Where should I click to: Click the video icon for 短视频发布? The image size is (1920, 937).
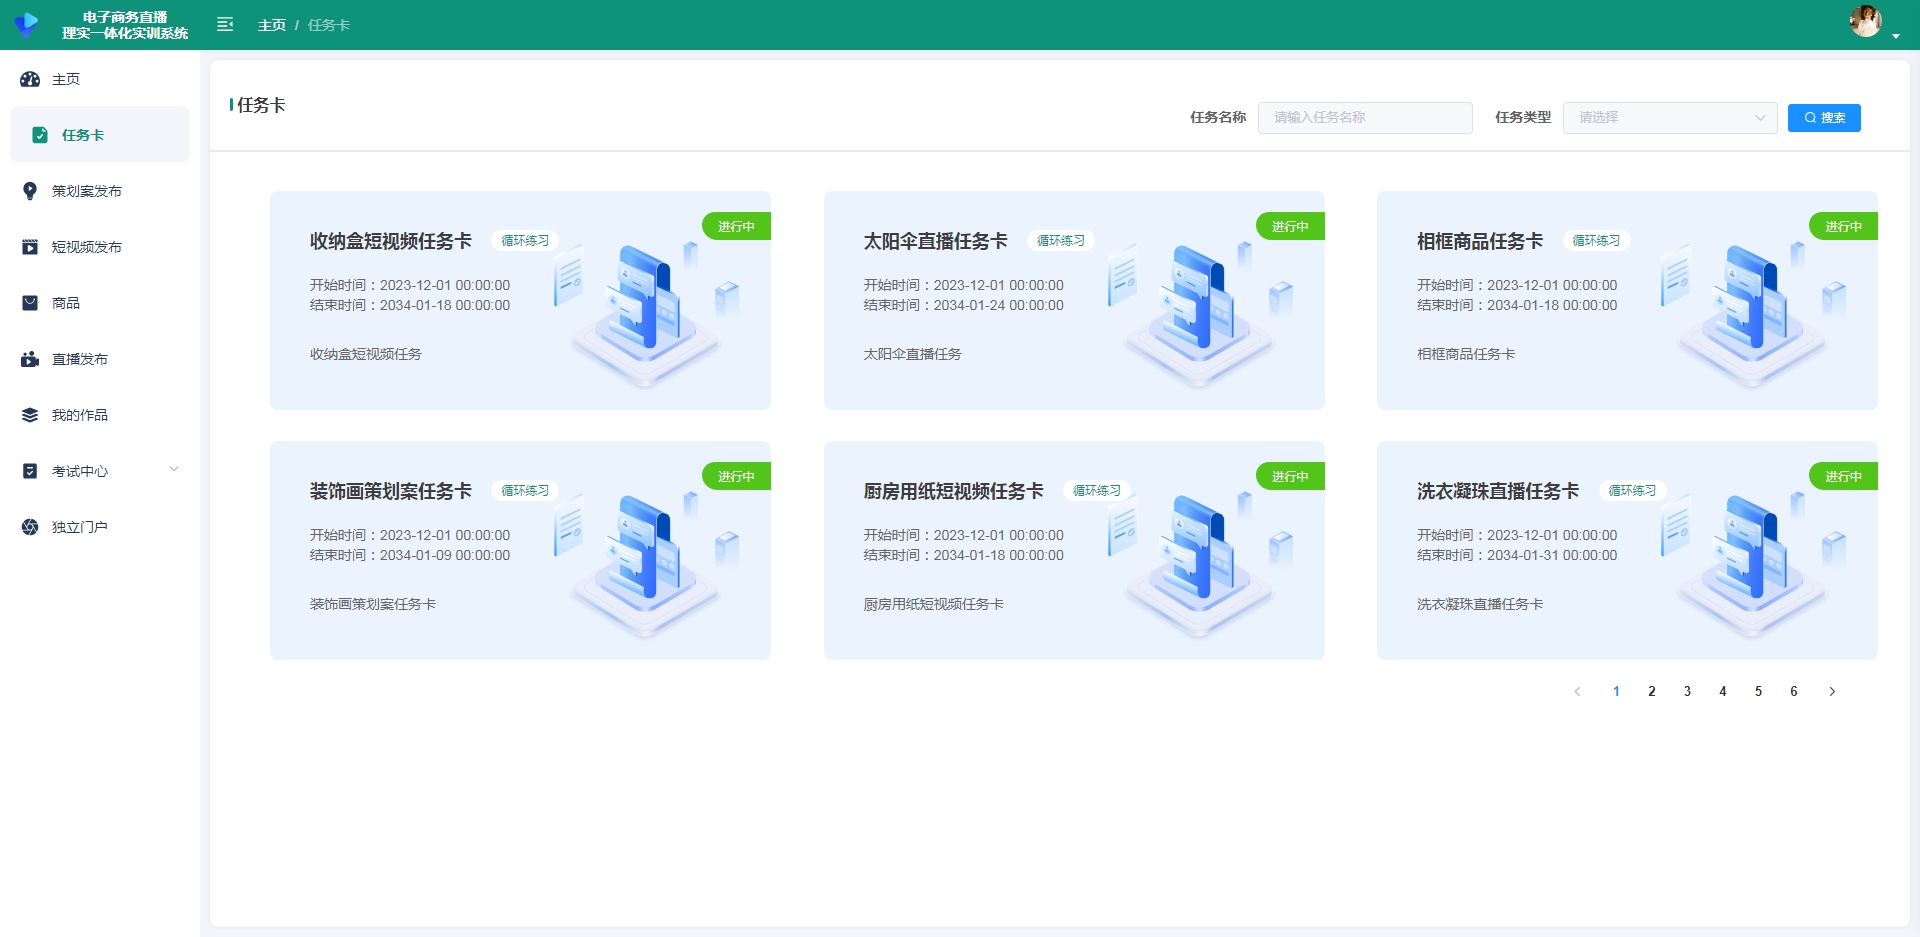30,247
